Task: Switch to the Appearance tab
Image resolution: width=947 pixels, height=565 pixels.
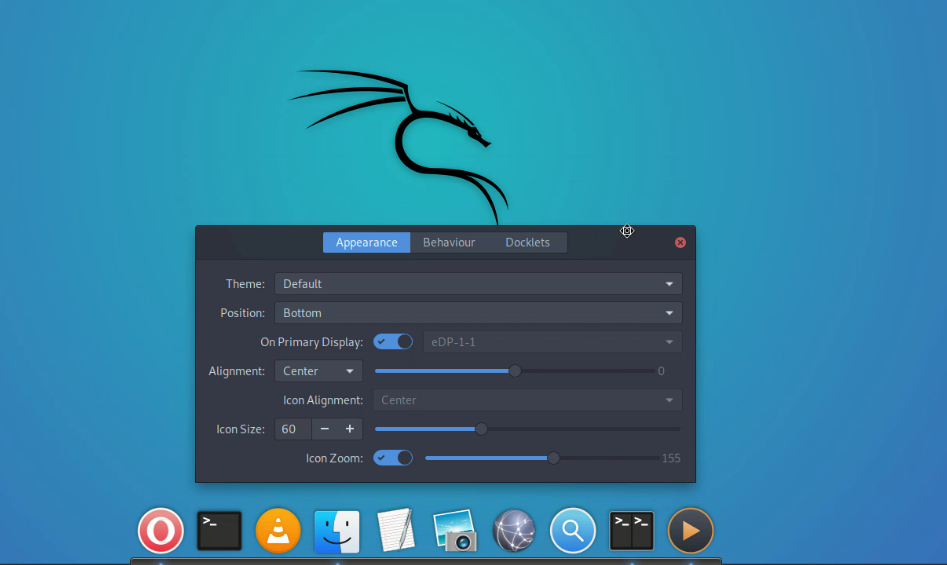Action: pyautogui.click(x=367, y=242)
